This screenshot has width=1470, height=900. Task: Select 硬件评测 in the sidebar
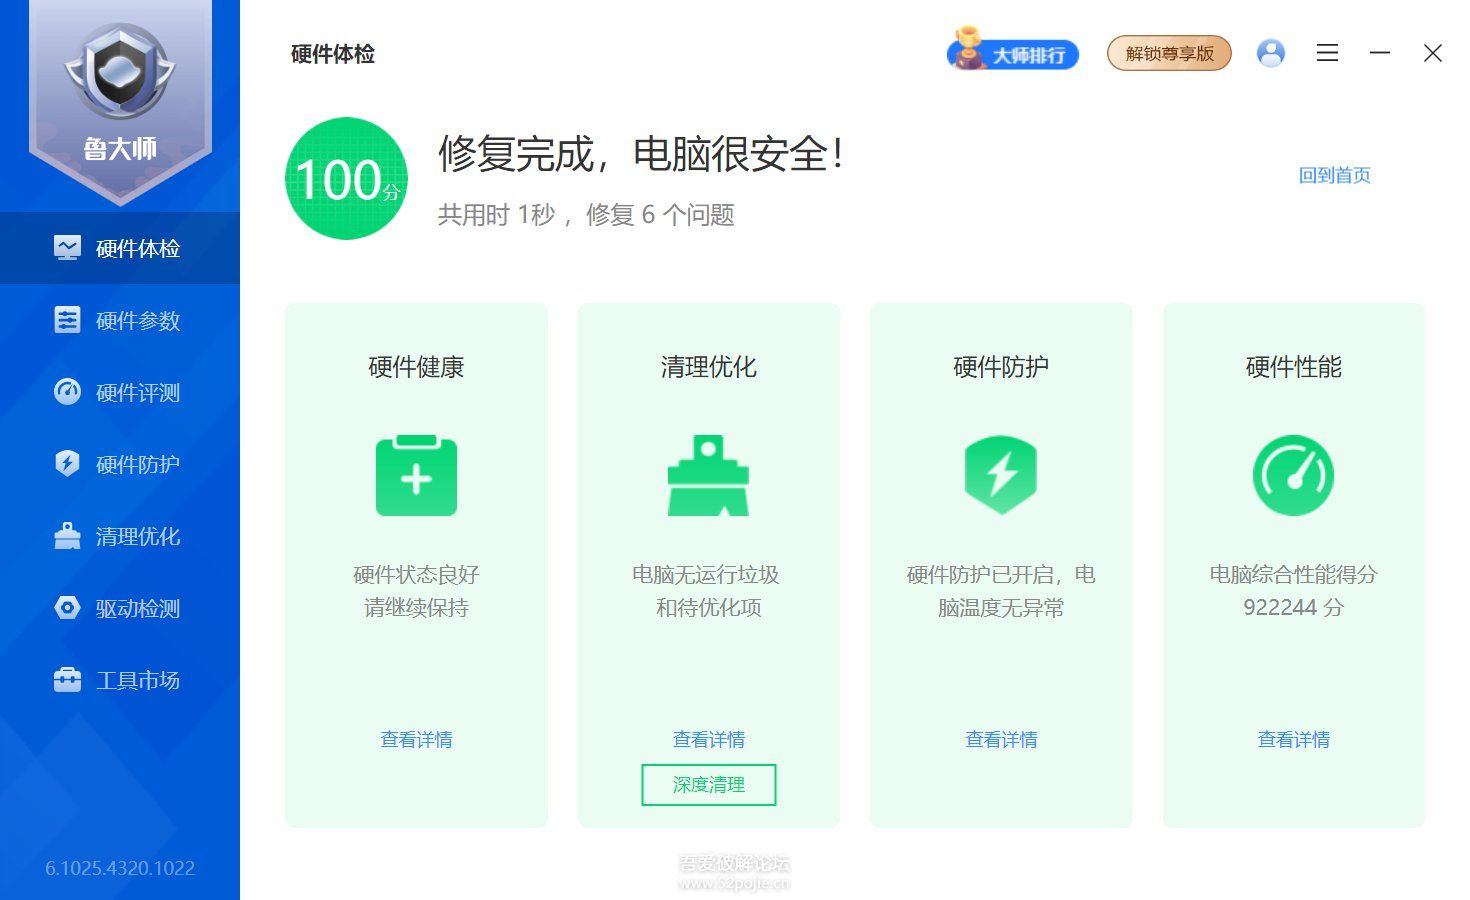(x=134, y=392)
